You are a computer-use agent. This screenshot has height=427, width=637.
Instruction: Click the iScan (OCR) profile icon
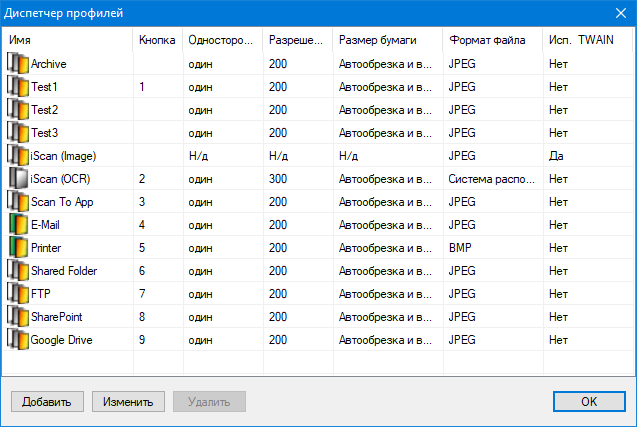(x=18, y=178)
